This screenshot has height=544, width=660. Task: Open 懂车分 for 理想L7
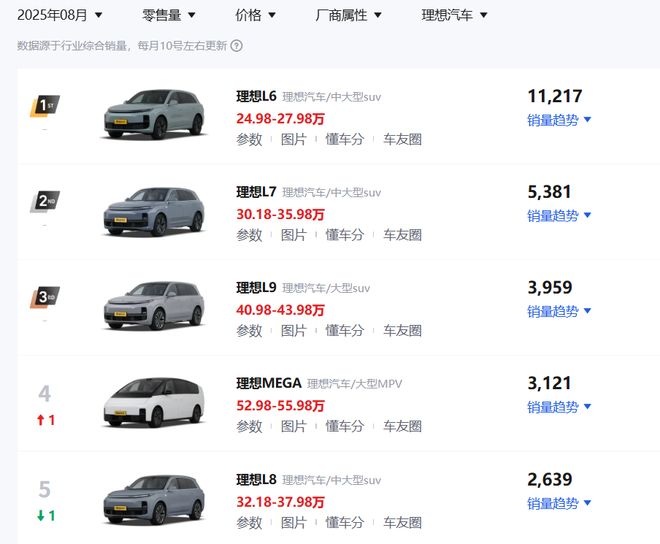point(345,235)
